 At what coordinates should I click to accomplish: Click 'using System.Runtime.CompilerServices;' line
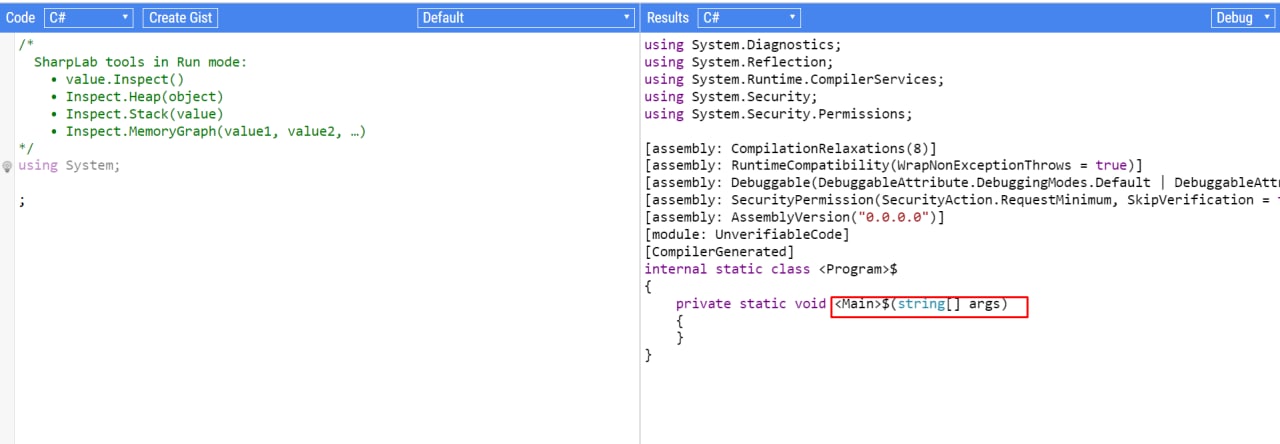point(794,79)
